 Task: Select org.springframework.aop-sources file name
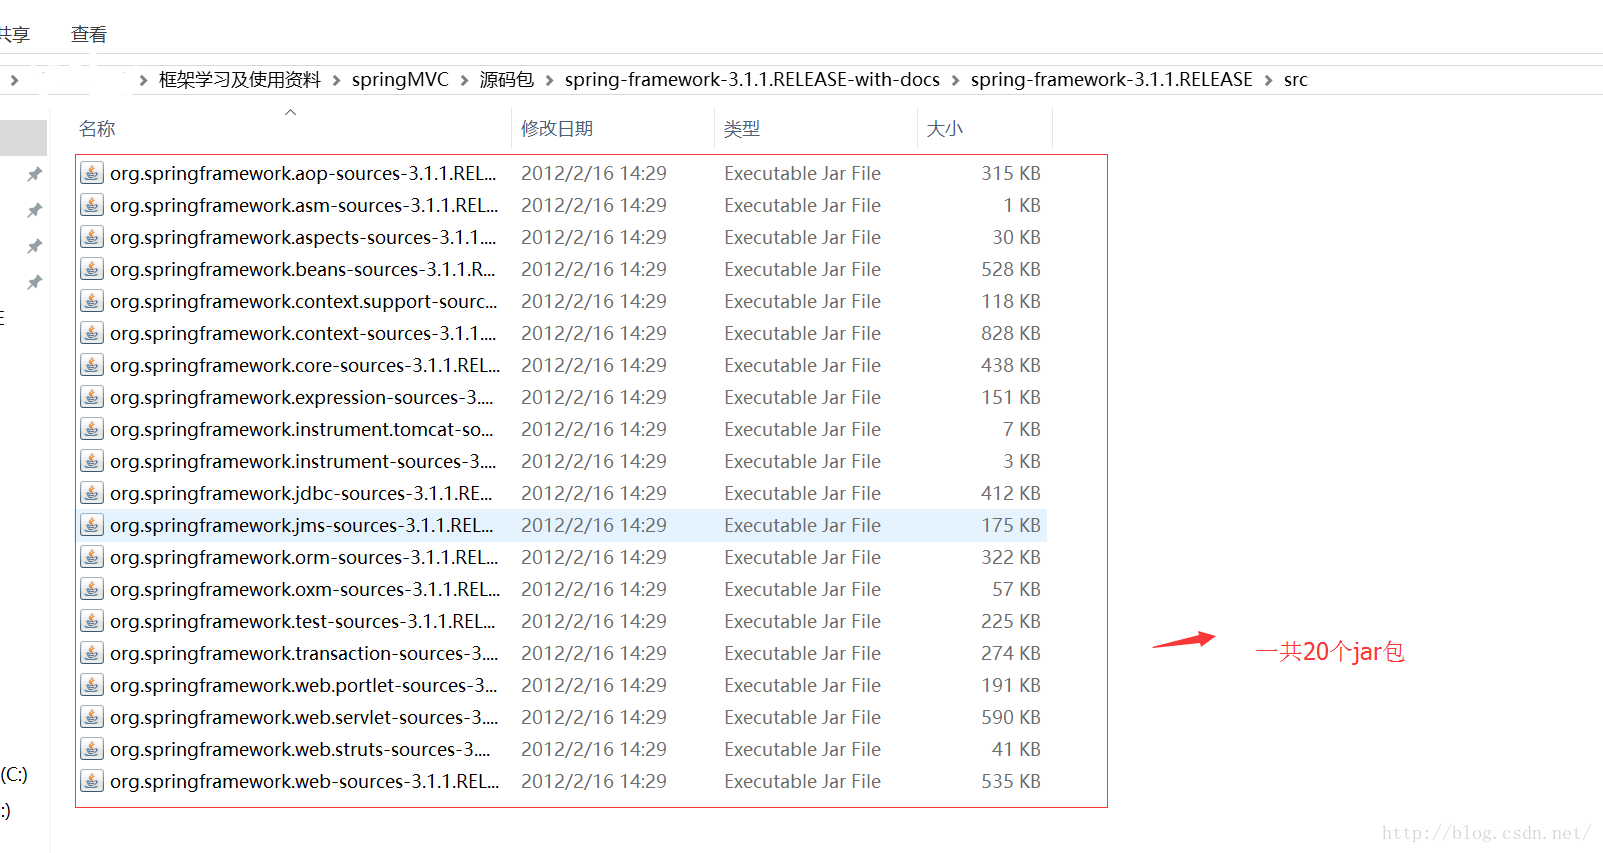(303, 173)
